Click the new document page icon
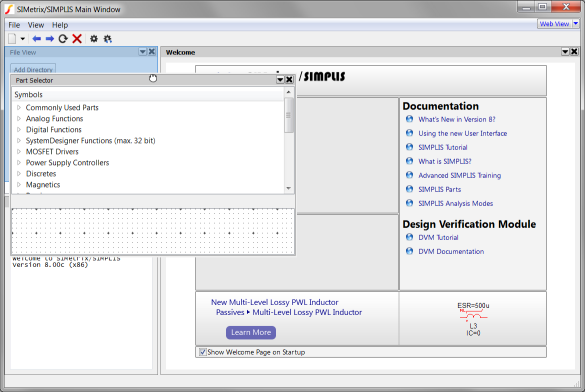This screenshot has height=392, width=585. (x=12, y=39)
